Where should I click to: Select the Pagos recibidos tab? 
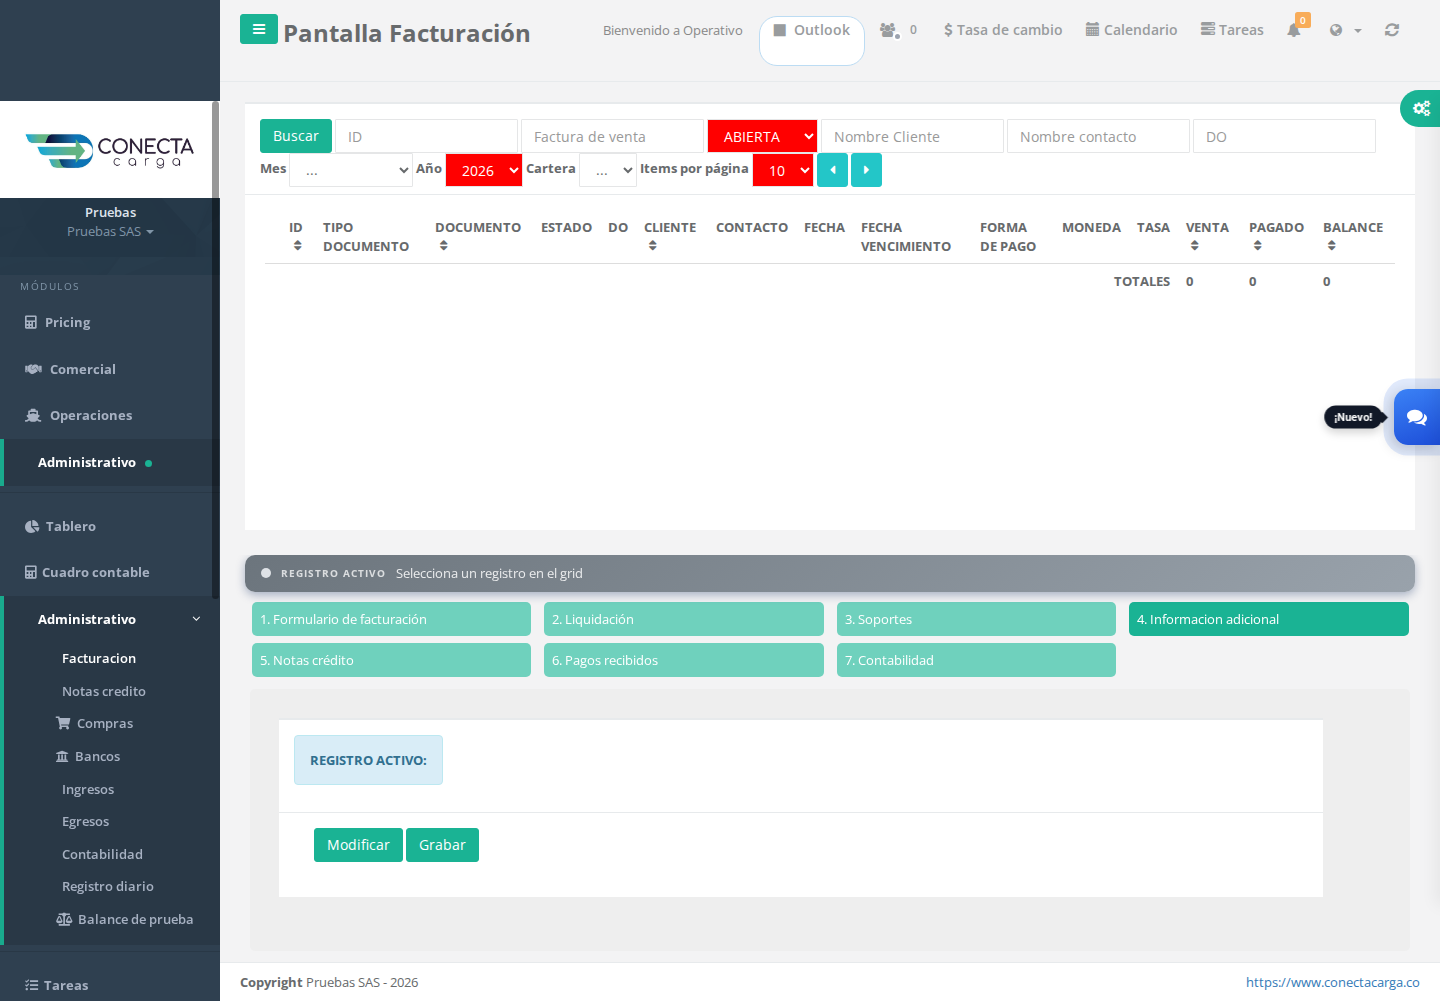coord(684,660)
